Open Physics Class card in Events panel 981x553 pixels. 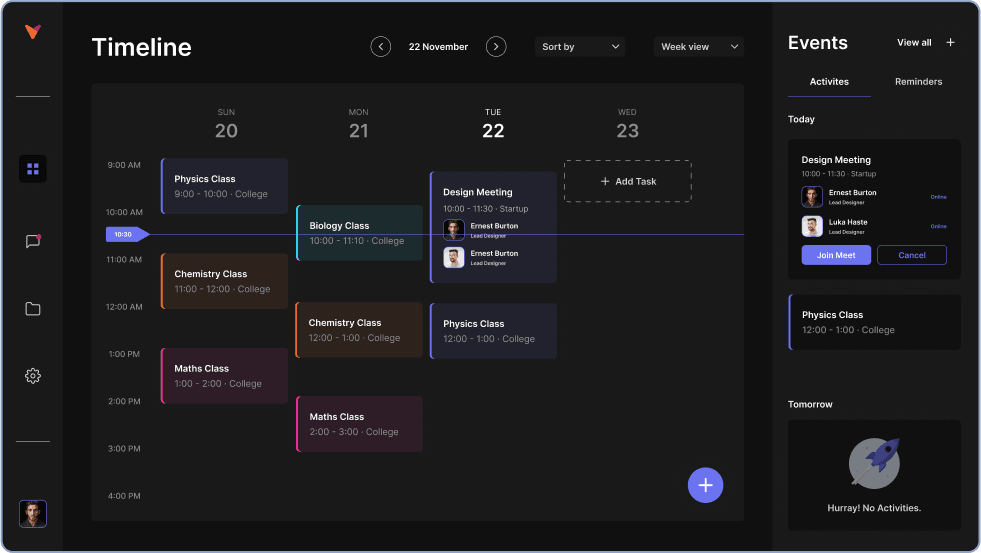[x=875, y=322]
